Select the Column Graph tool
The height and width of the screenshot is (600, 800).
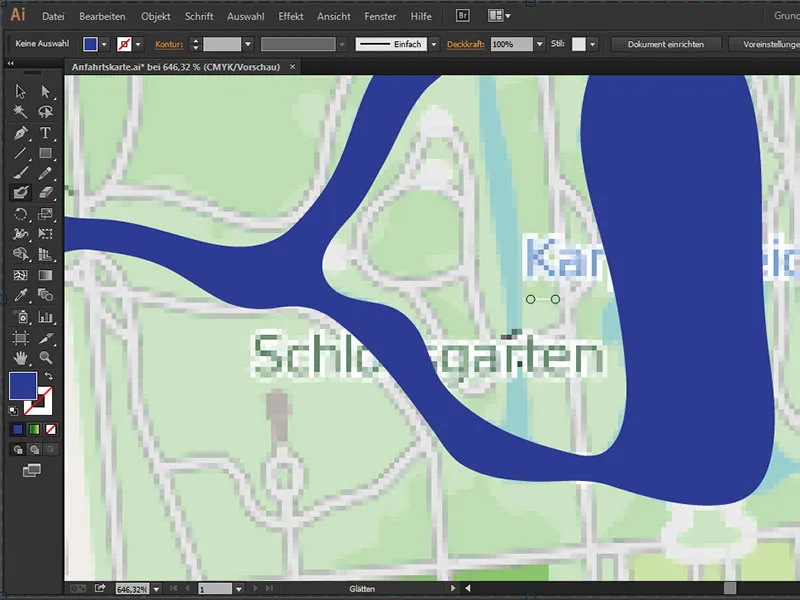[45, 317]
